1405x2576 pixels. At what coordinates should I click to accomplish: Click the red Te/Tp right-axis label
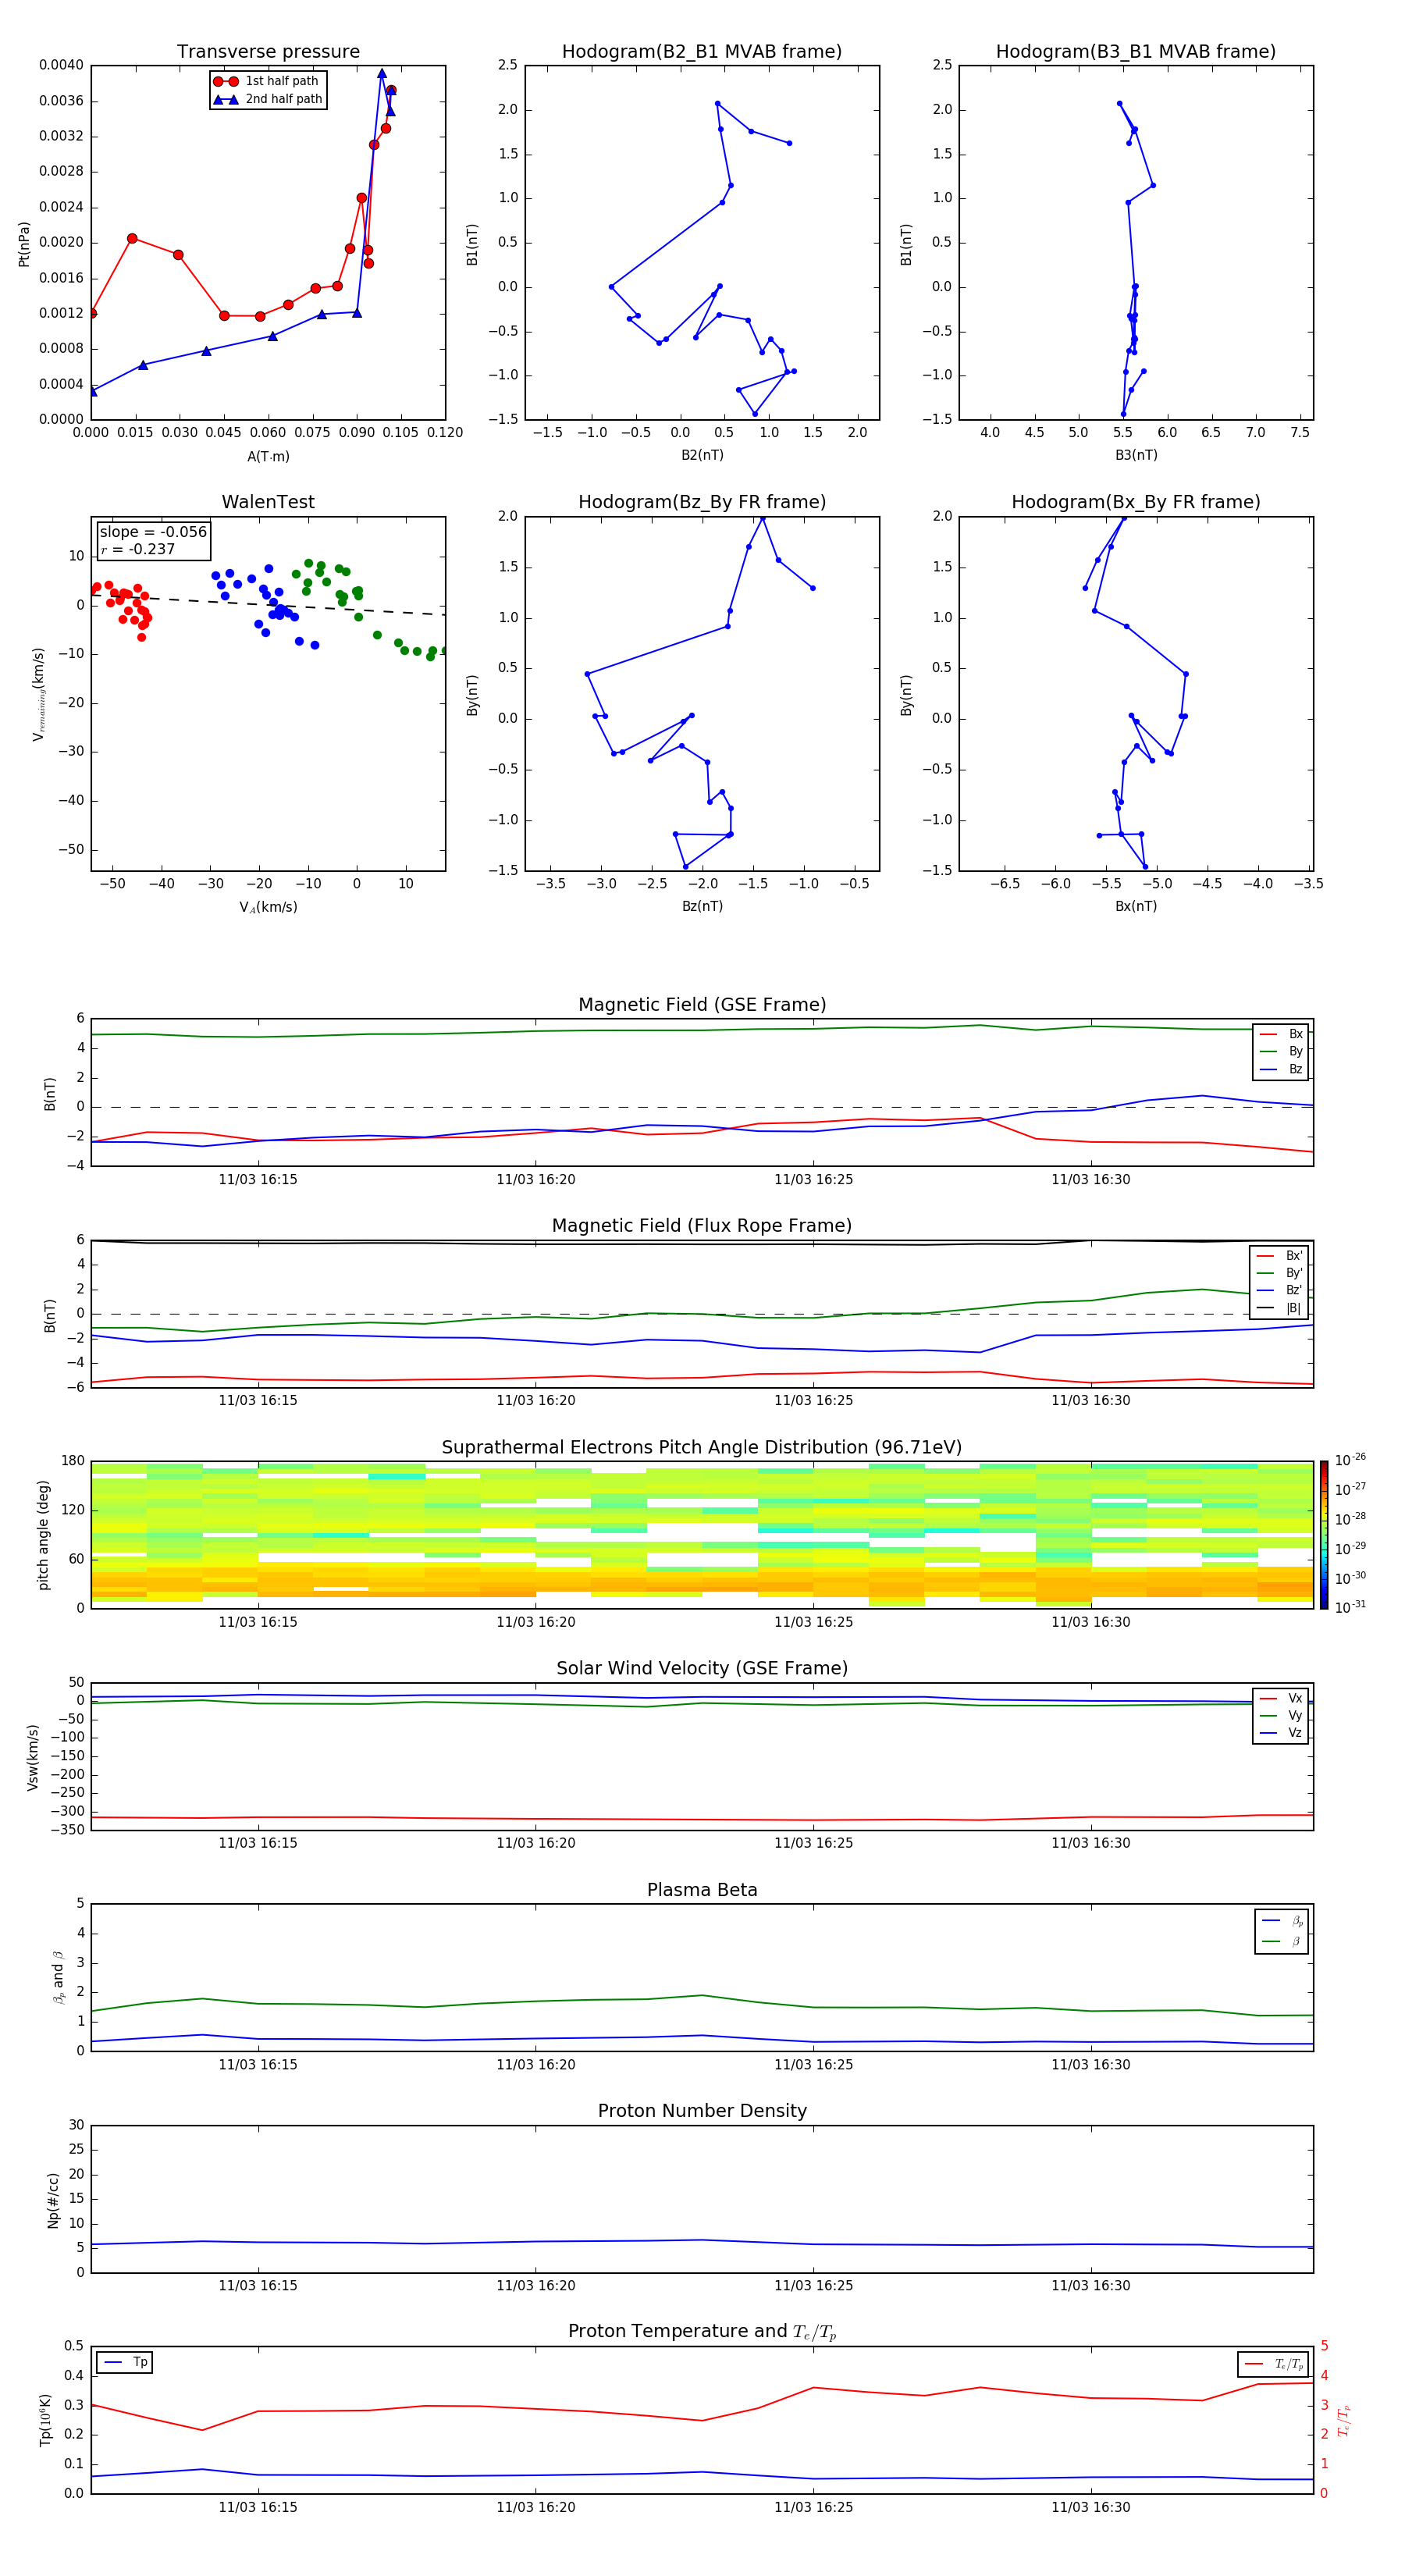point(1345,2420)
